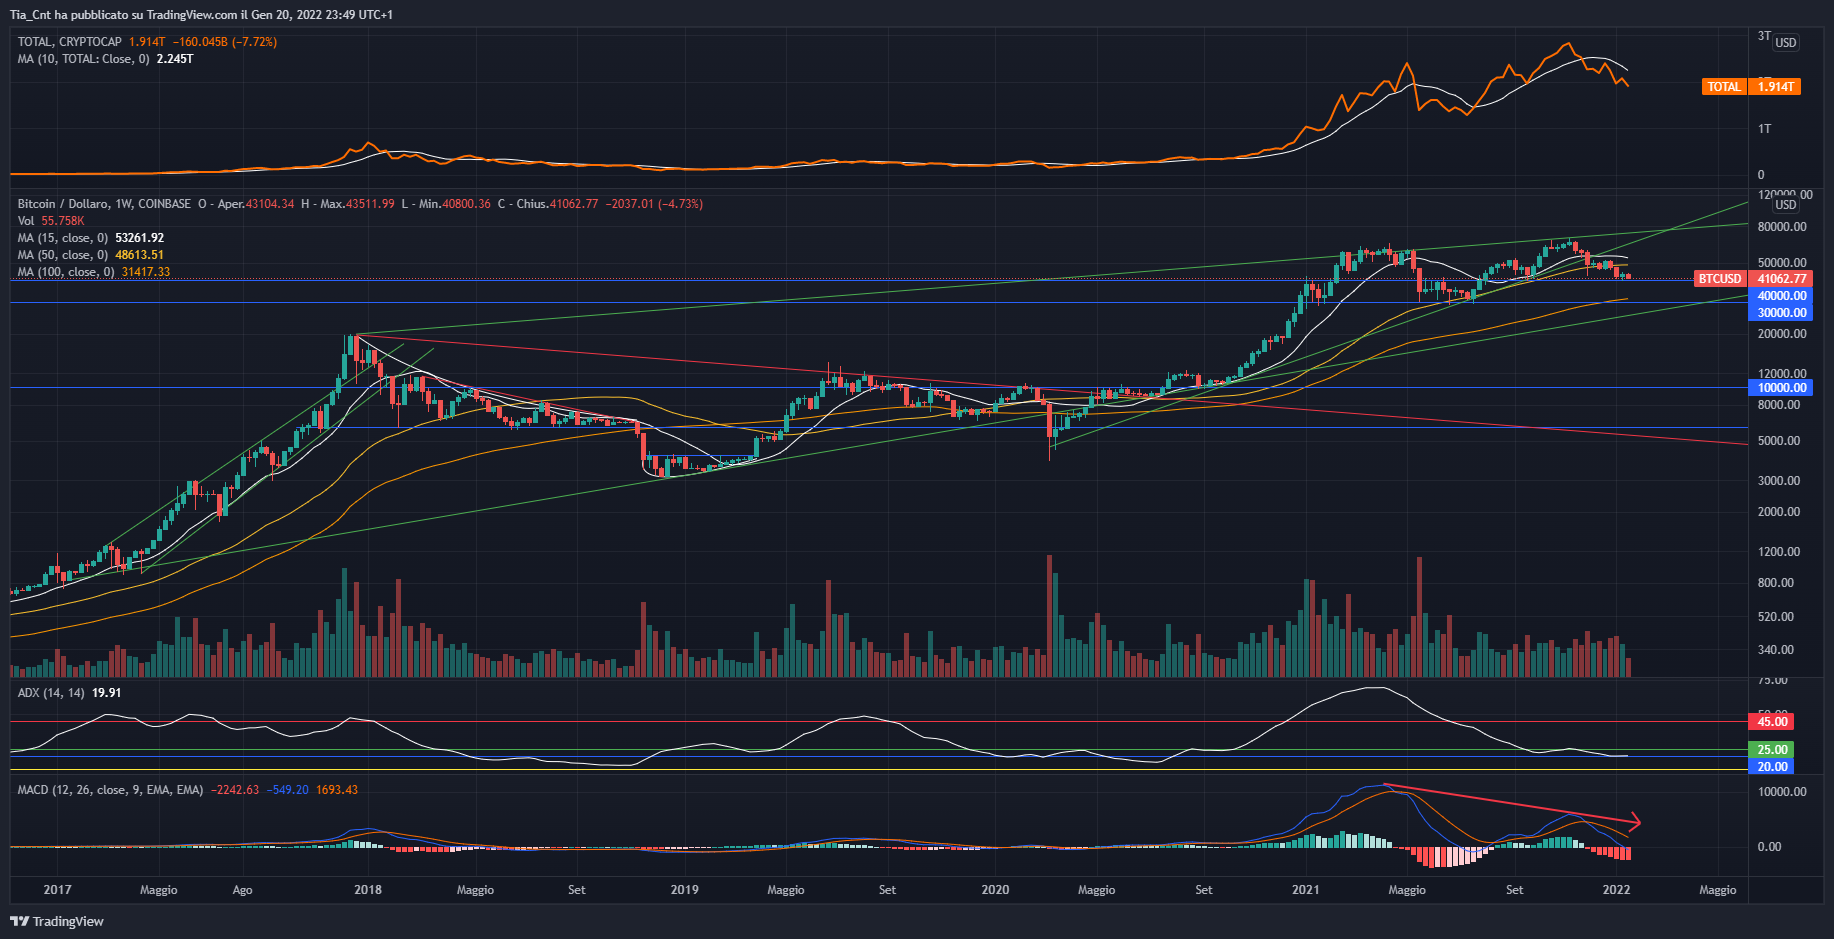1834x939 pixels.
Task: Click the 1T label on TOTAL axis
Action: click(1764, 129)
